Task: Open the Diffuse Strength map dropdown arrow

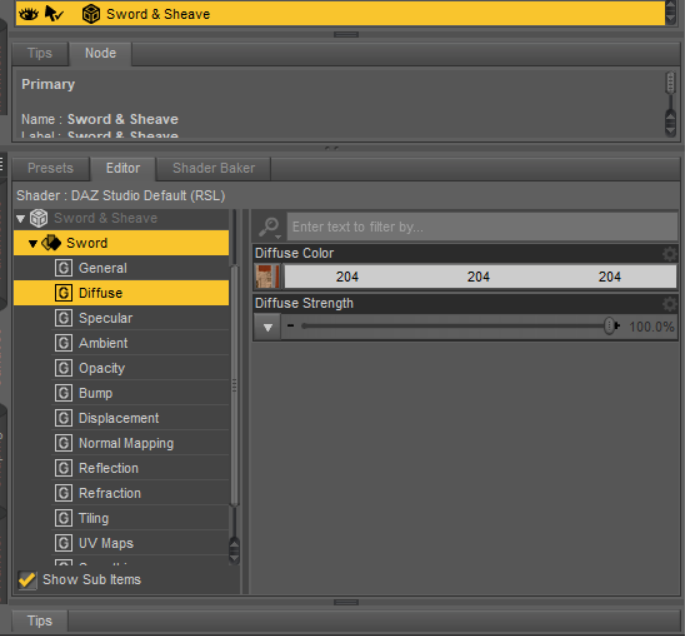Action: point(268,327)
